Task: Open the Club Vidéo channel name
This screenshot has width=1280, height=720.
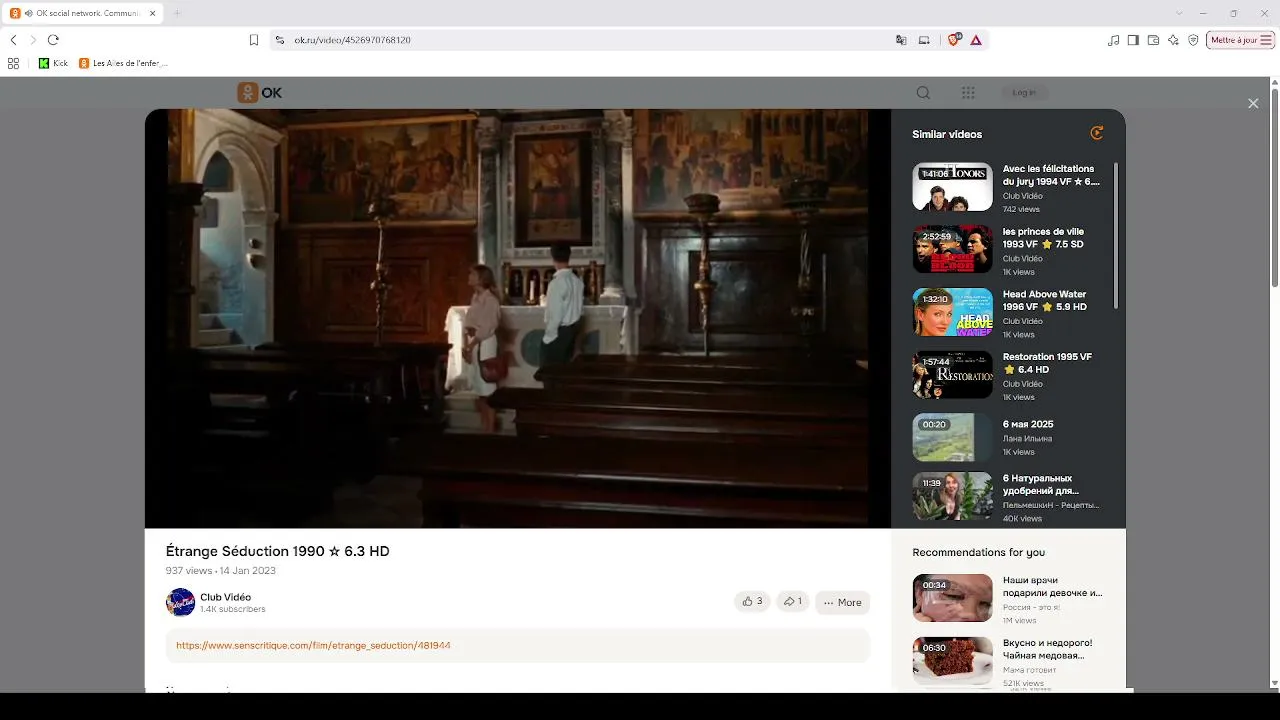Action: pos(226,597)
